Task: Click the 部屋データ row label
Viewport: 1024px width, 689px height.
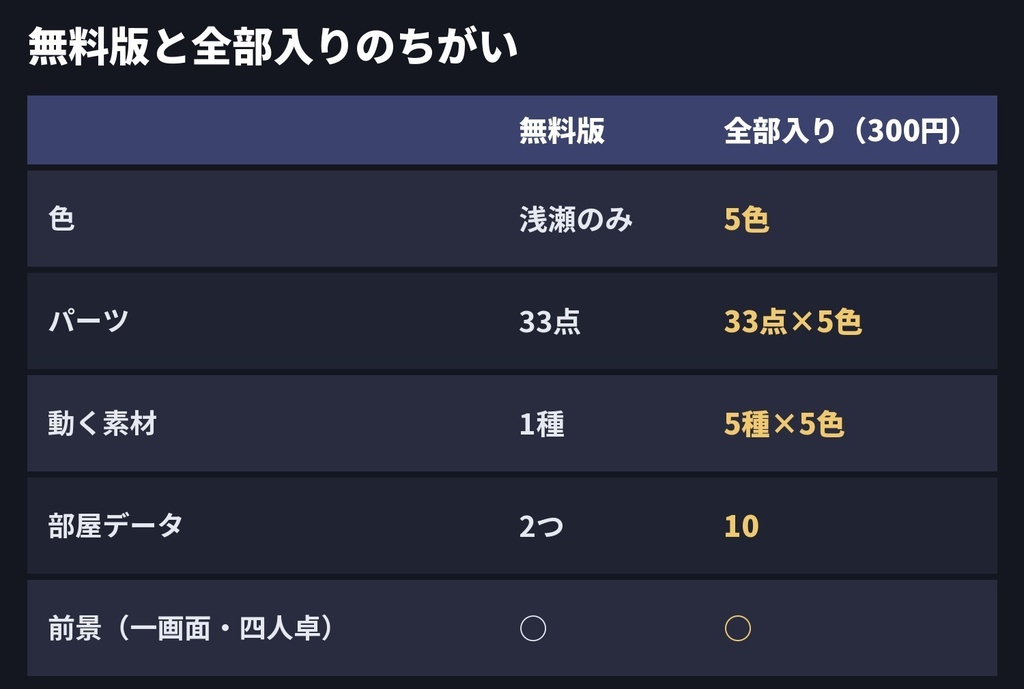Action: (x=116, y=526)
